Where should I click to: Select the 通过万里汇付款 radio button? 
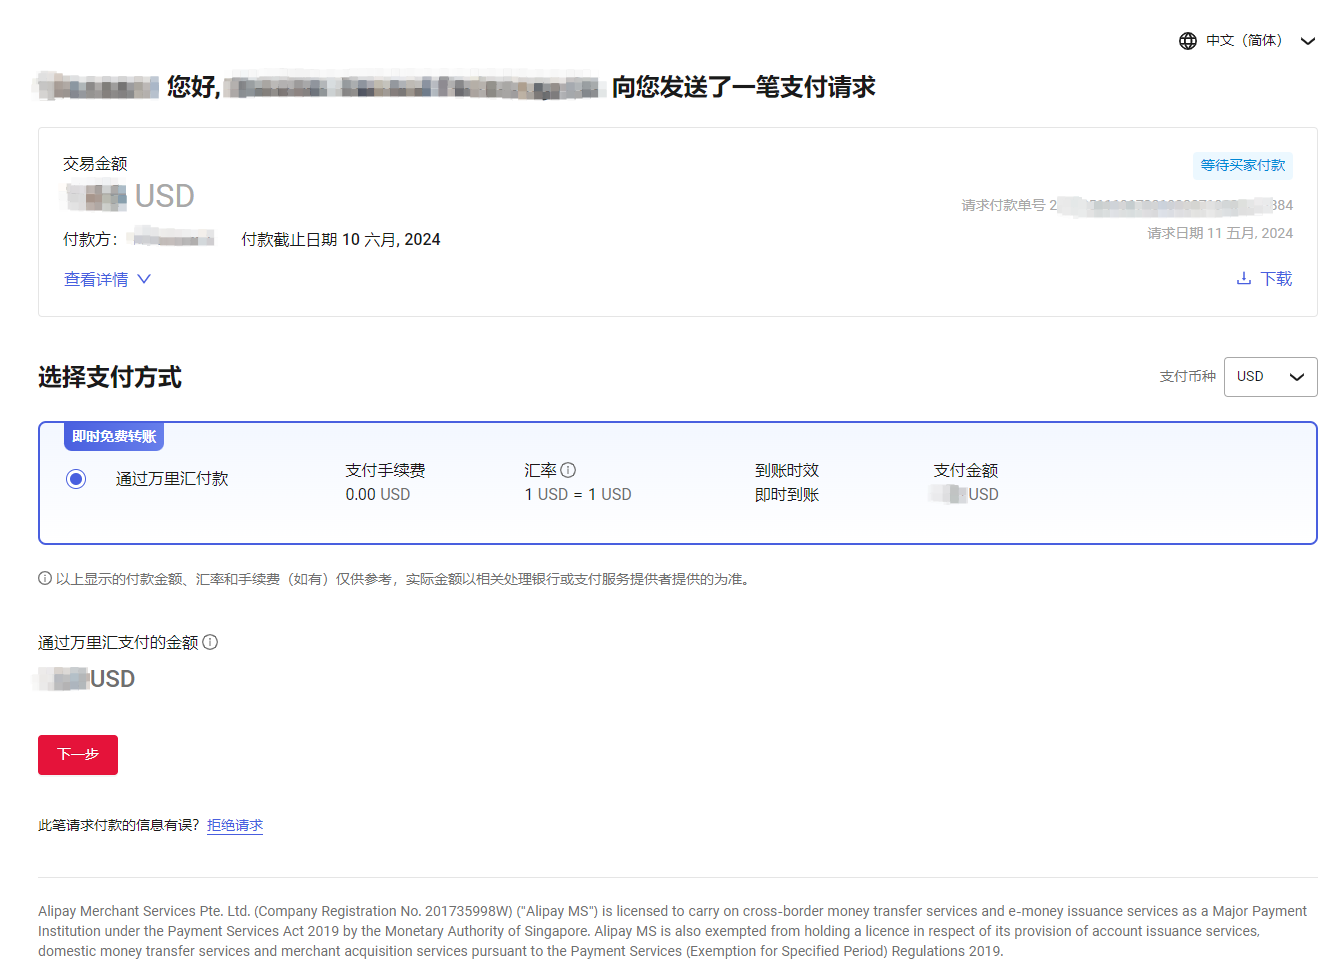click(76, 478)
